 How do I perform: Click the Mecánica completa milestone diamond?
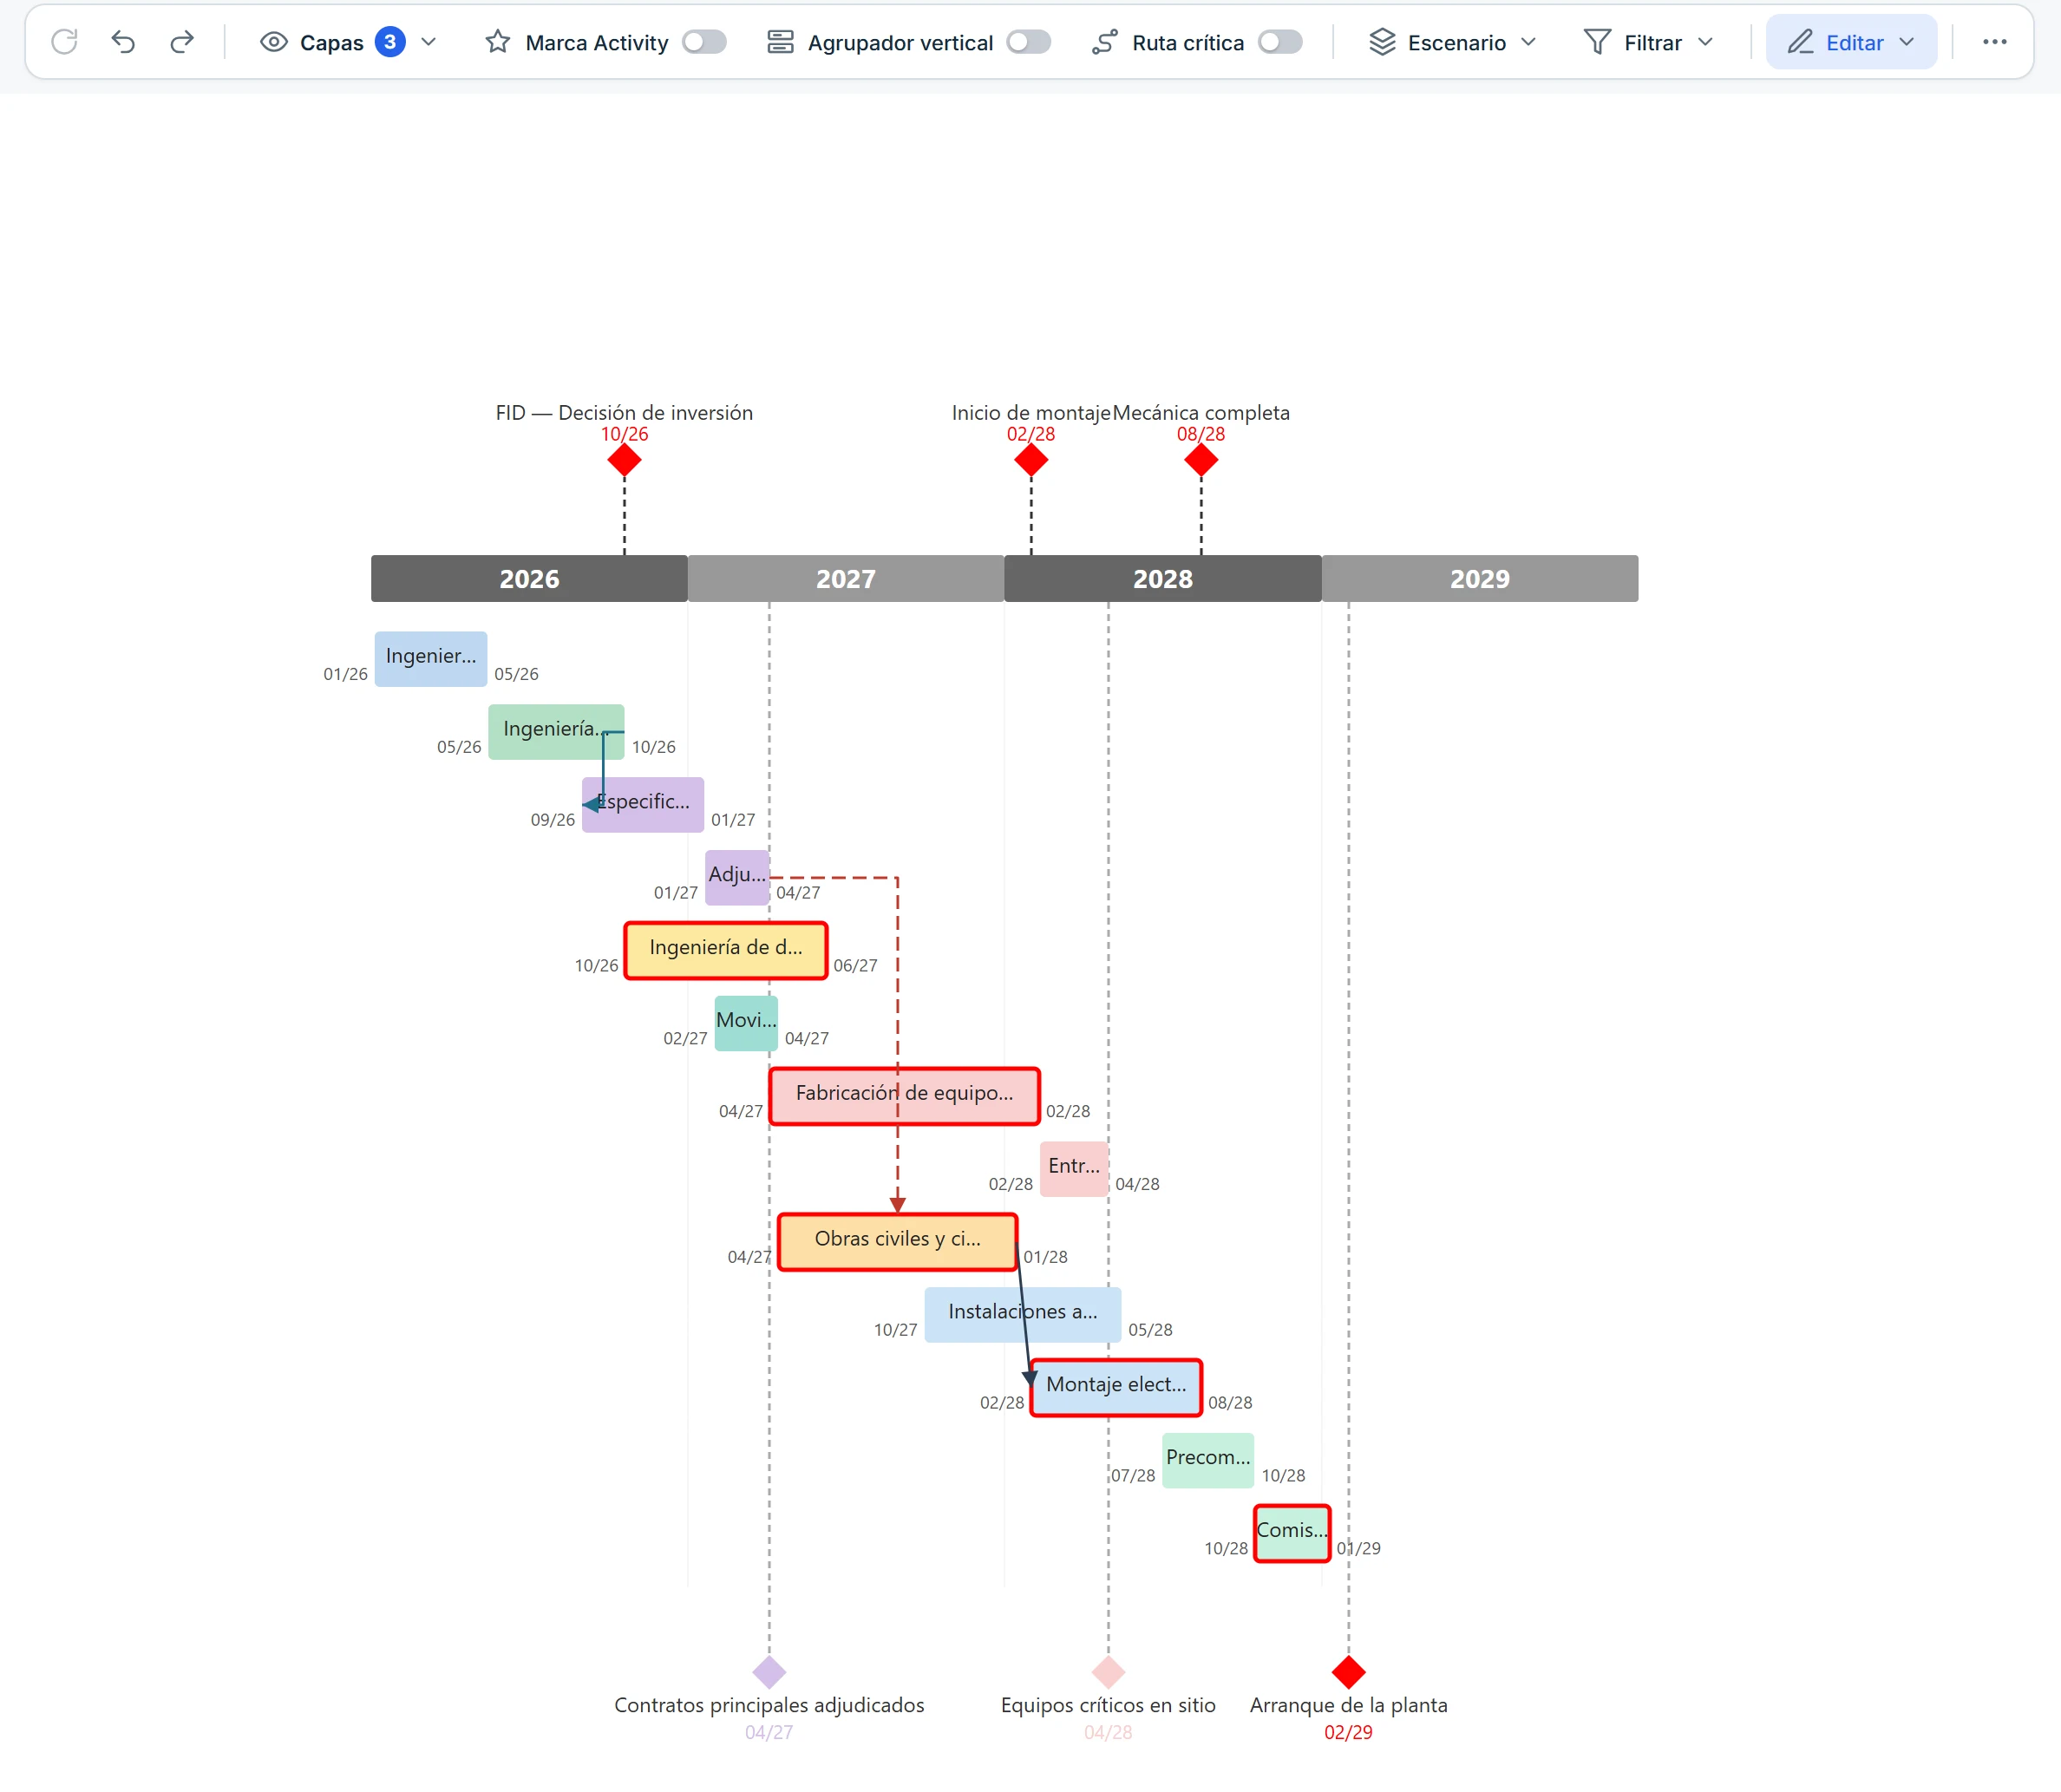click(1201, 461)
